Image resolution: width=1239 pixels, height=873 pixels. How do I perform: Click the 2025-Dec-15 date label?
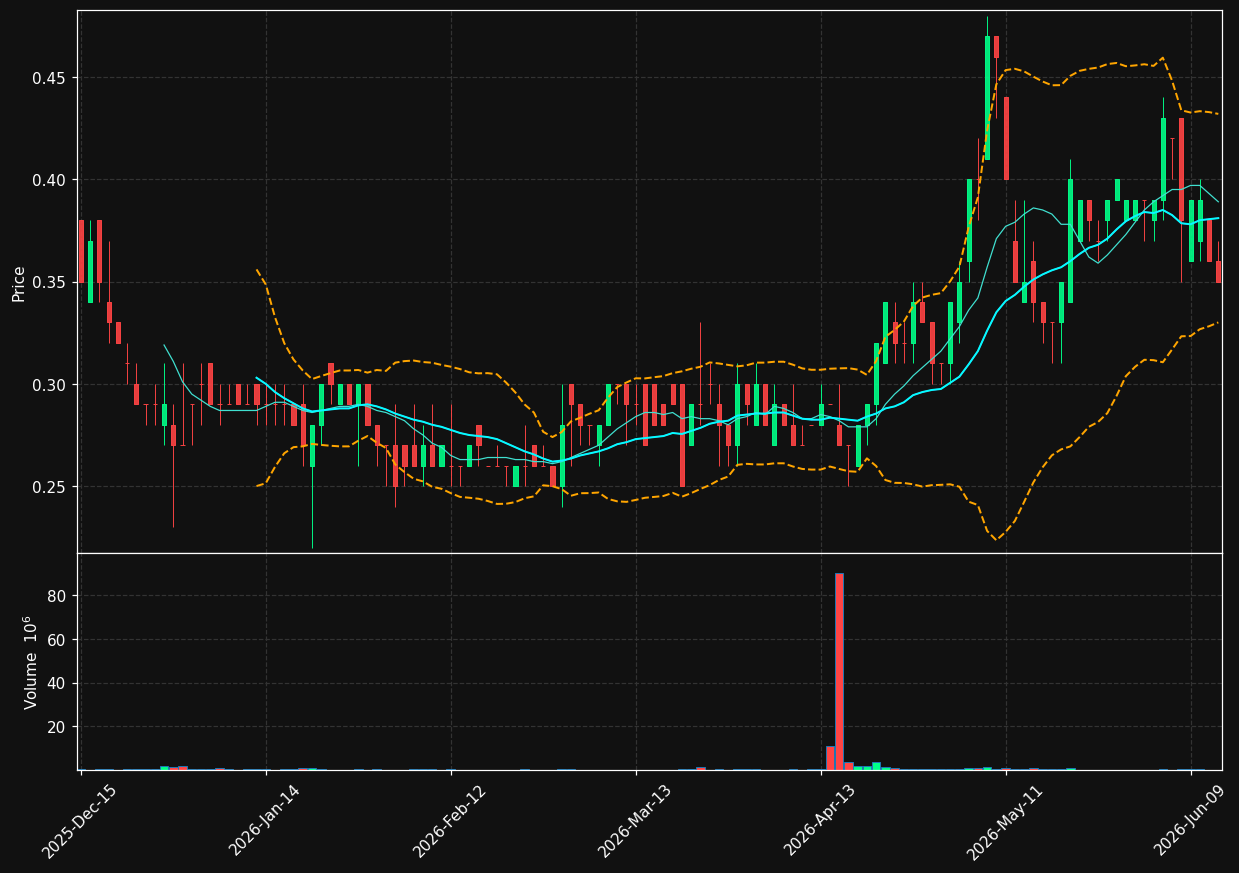(80, 821)
